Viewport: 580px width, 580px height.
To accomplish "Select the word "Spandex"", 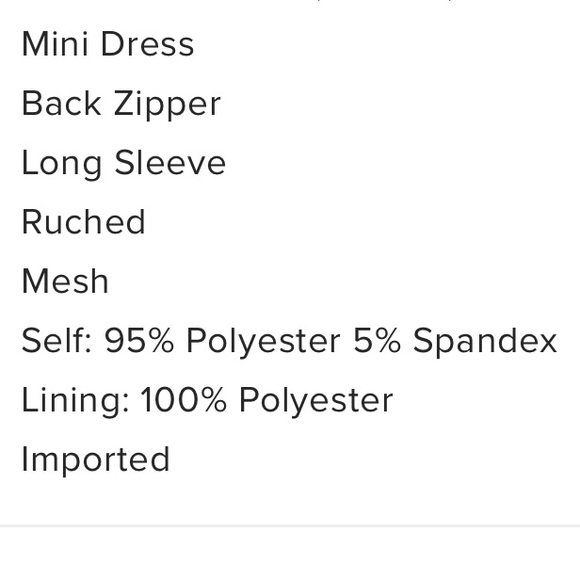I will (x=485, y=342).
